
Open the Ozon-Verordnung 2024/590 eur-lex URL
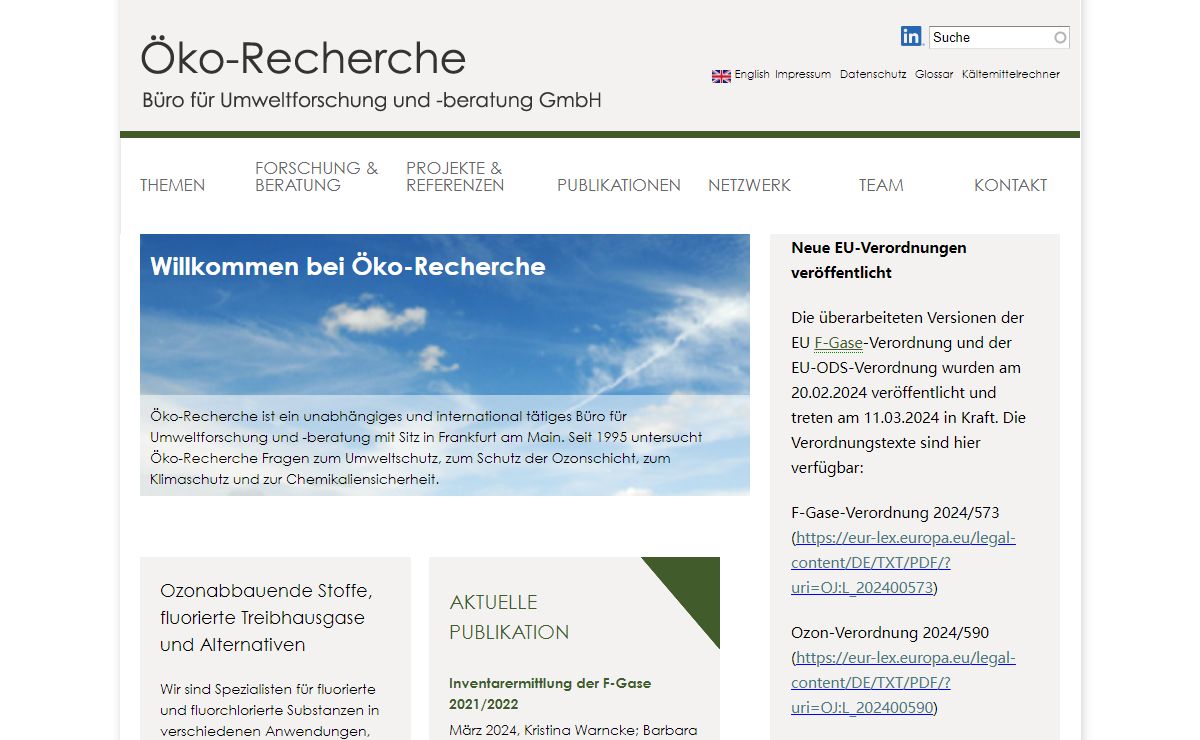[905, 682]
